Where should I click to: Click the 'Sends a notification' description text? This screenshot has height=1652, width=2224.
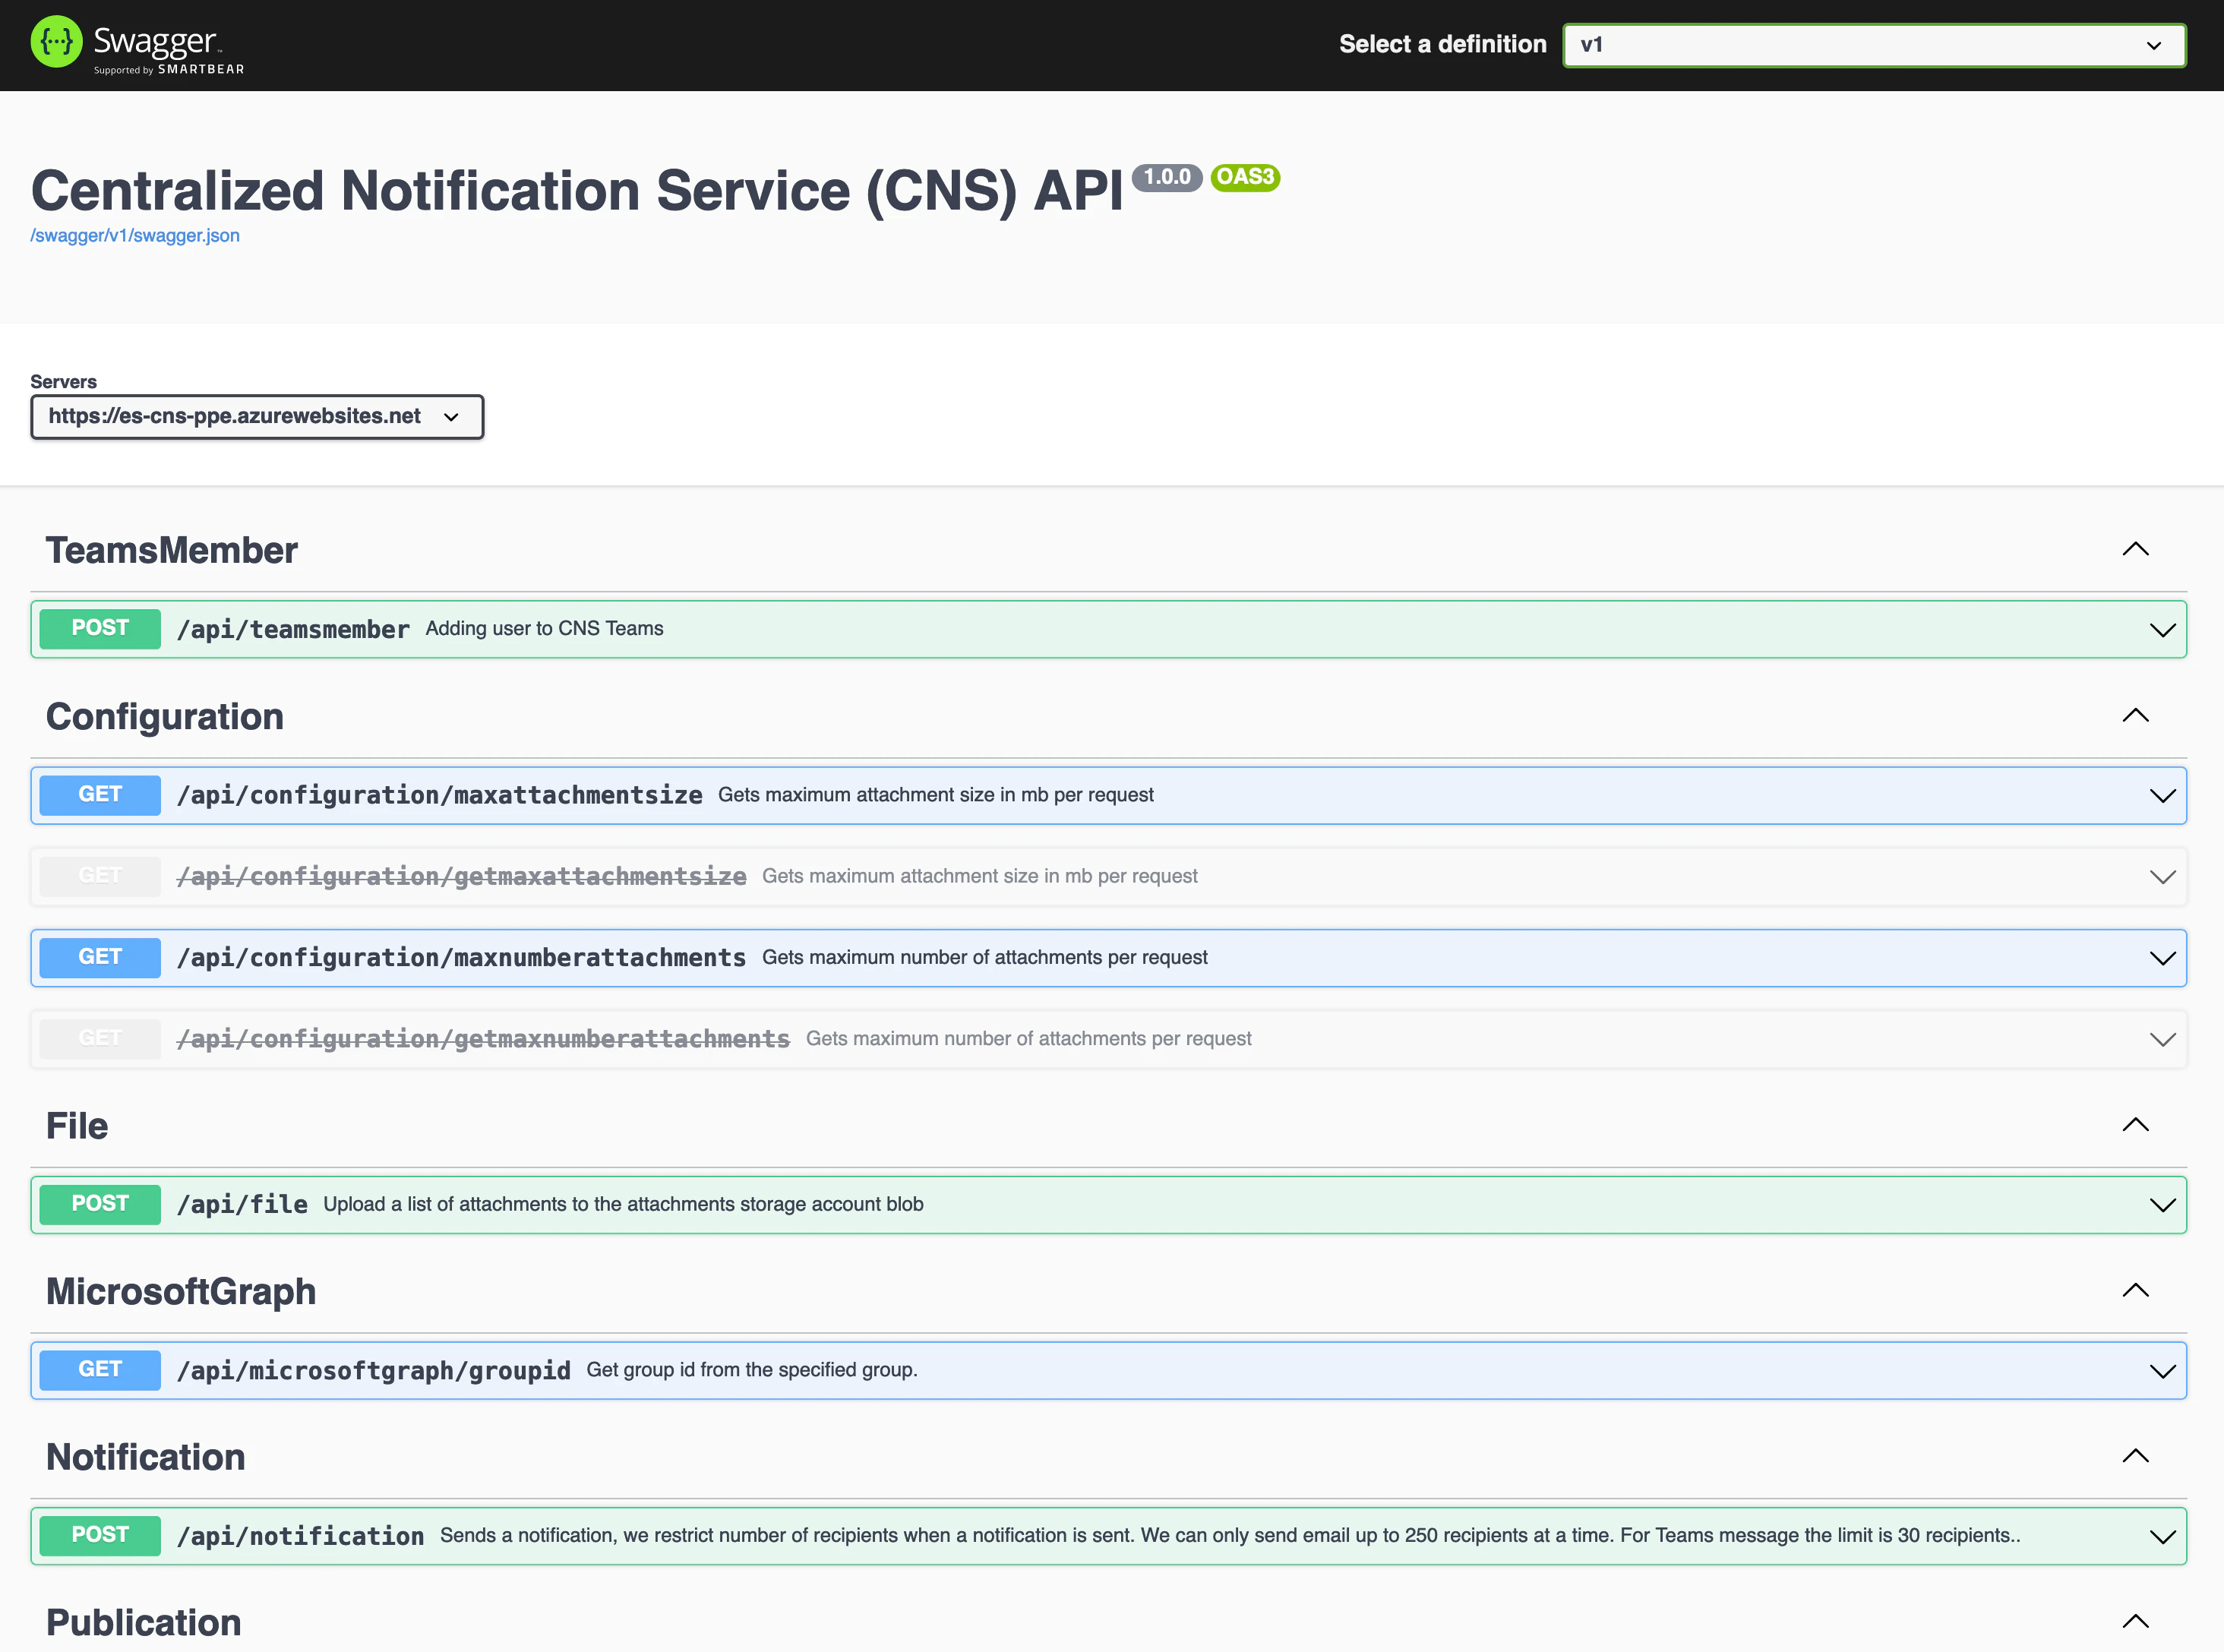coord(1230,1535)
